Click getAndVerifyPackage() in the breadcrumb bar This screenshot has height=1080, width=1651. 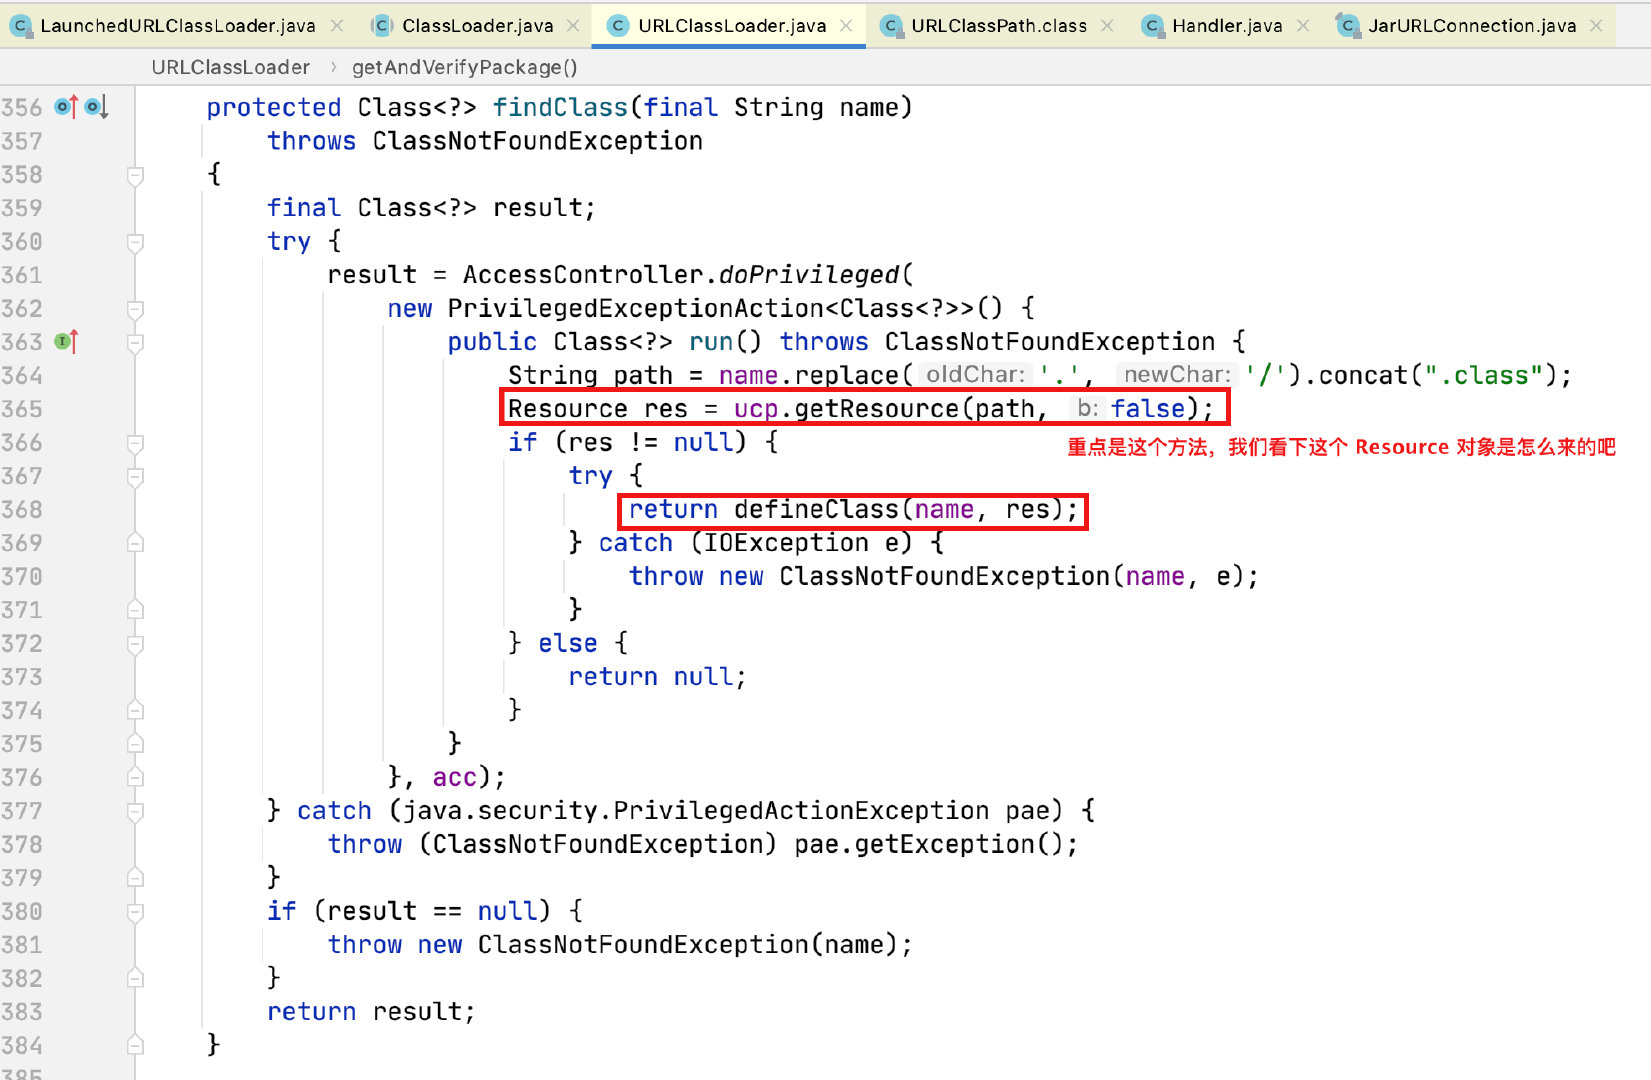[465, 67]
